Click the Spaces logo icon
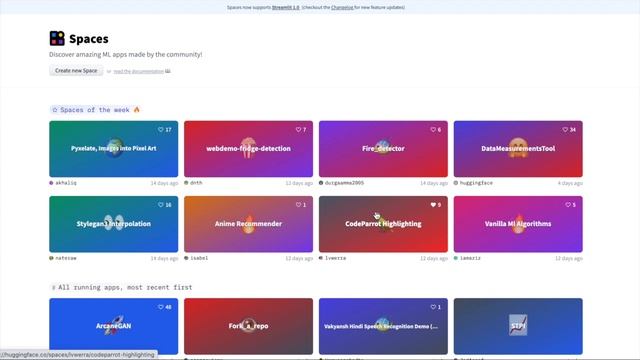 (57, 38)
